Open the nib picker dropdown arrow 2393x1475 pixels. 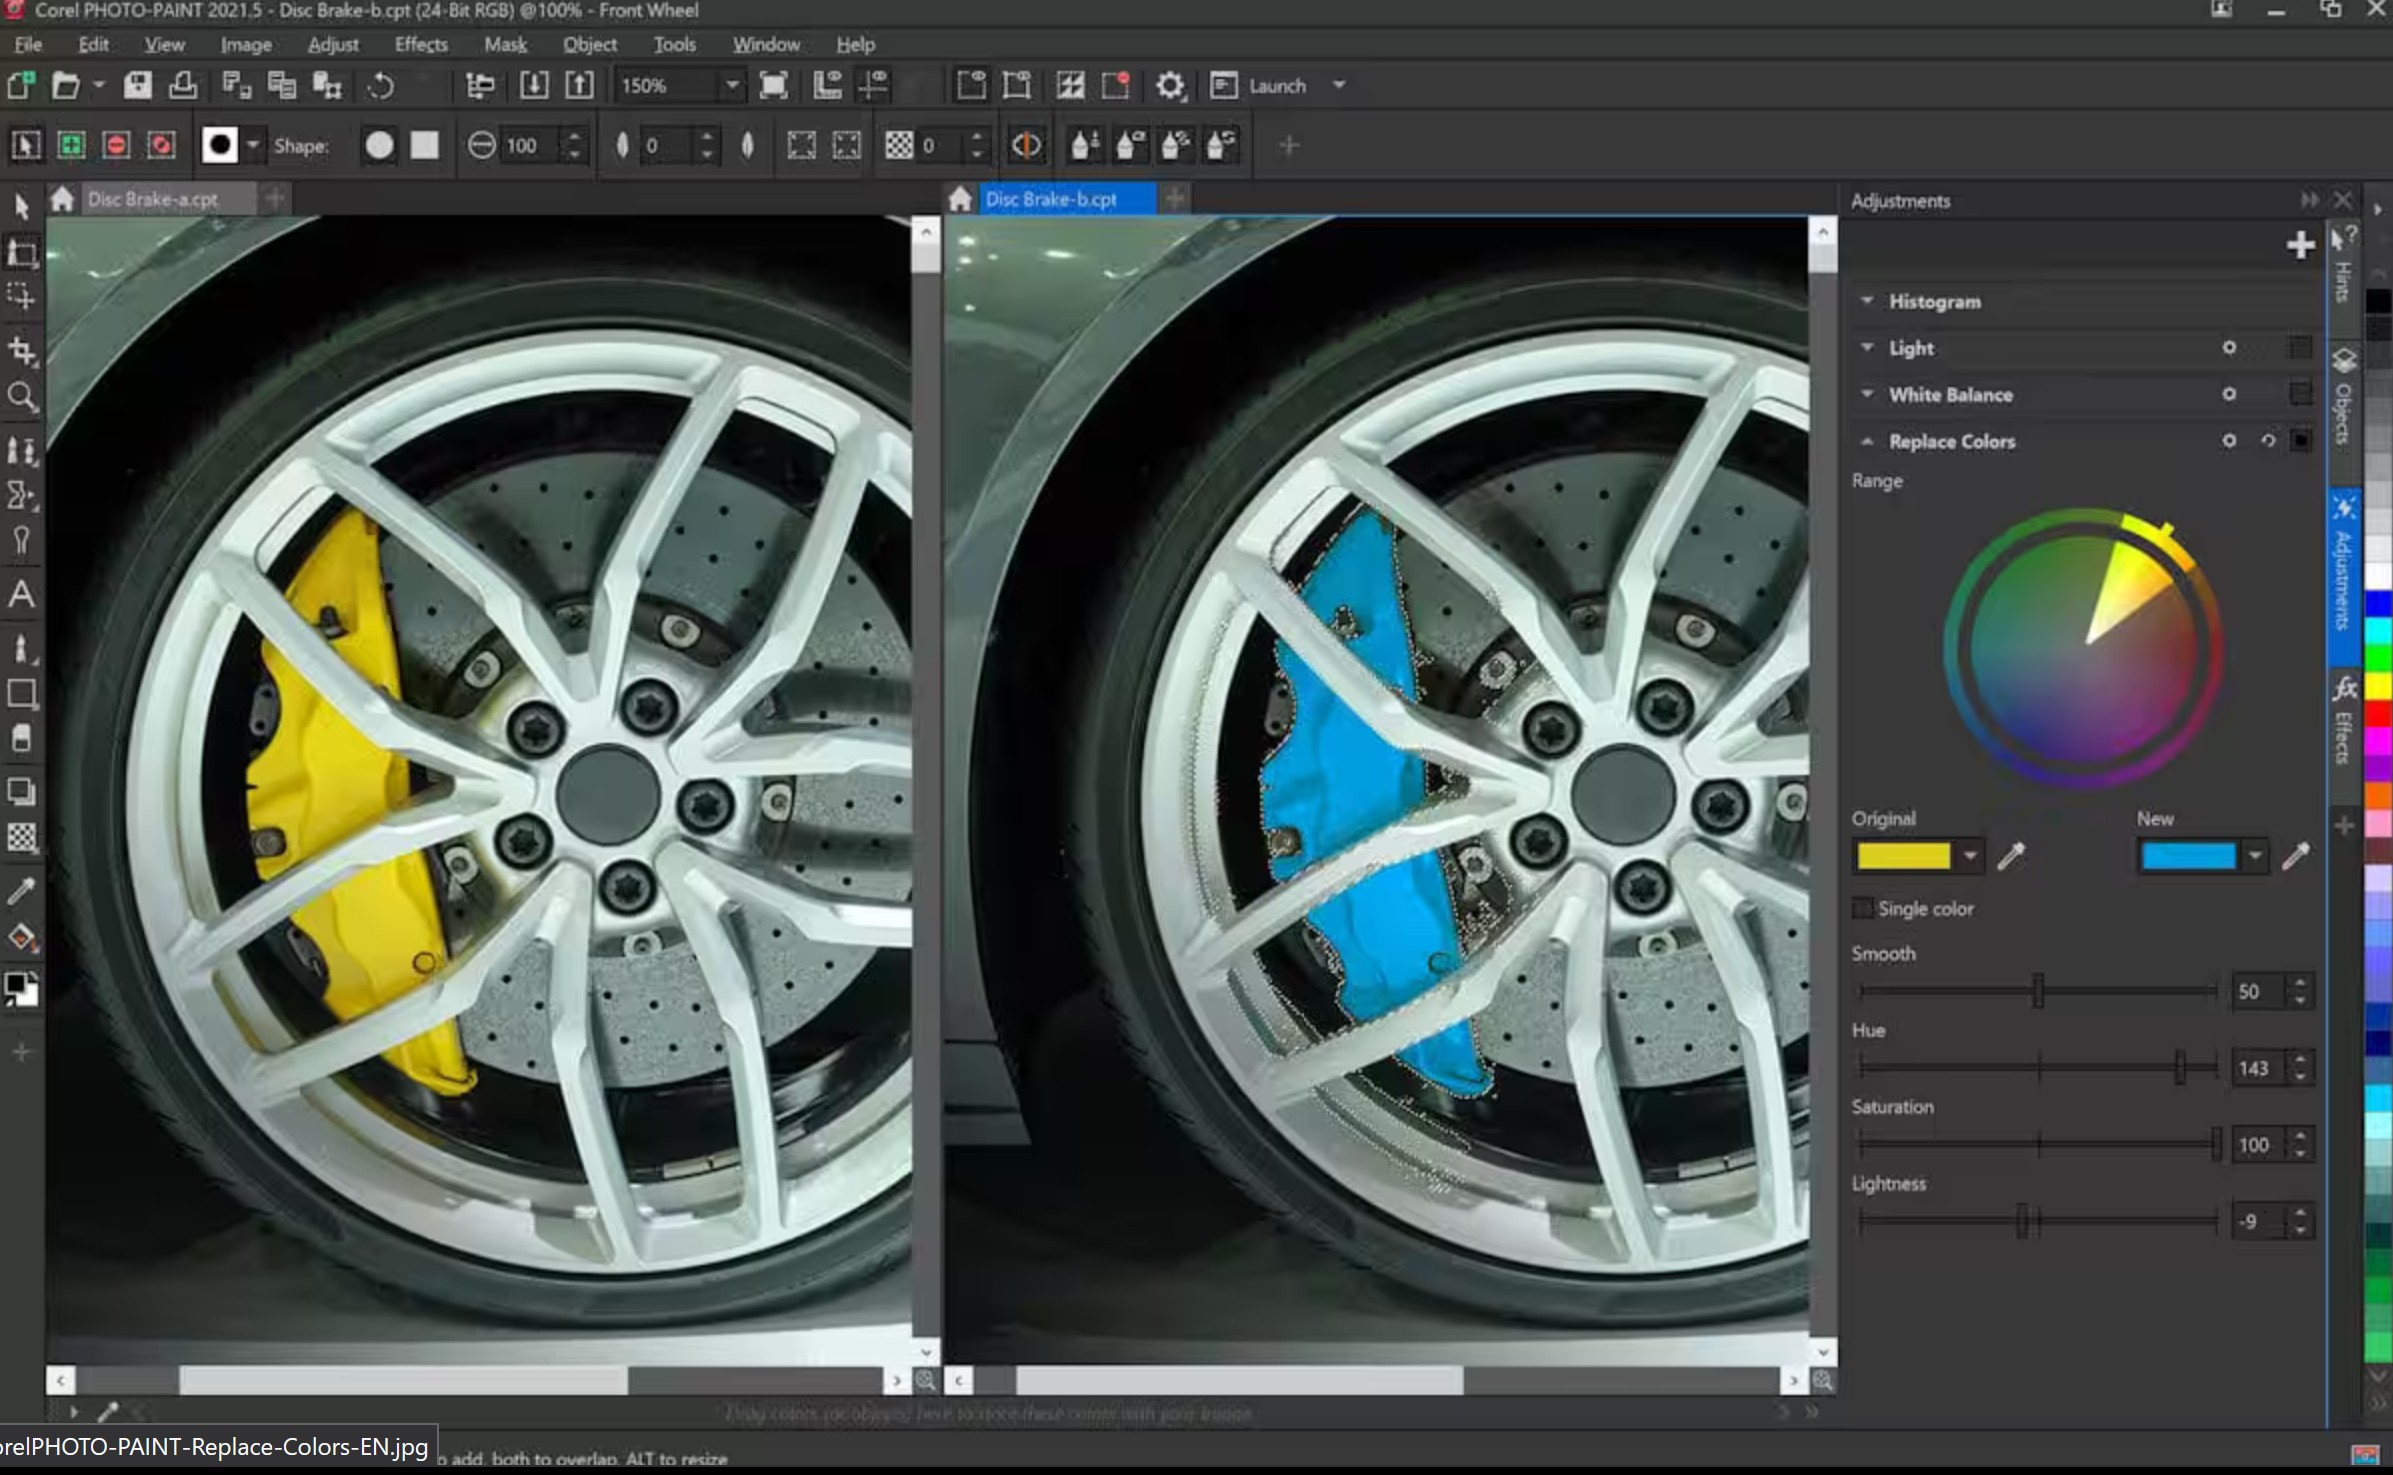253,145
